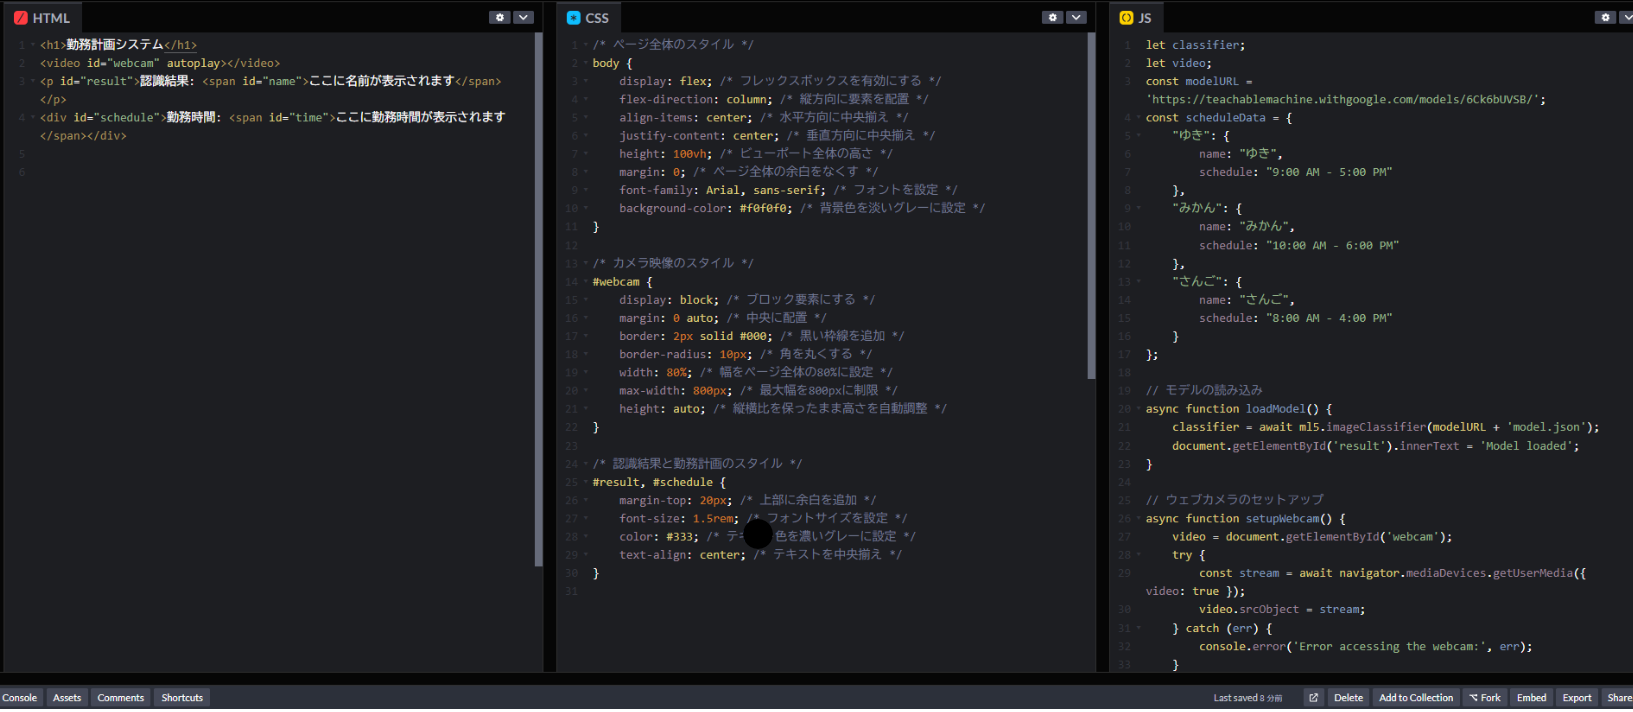Click the 'Last saved 8 分前' status text
1633x712 pixels.
1247,698
